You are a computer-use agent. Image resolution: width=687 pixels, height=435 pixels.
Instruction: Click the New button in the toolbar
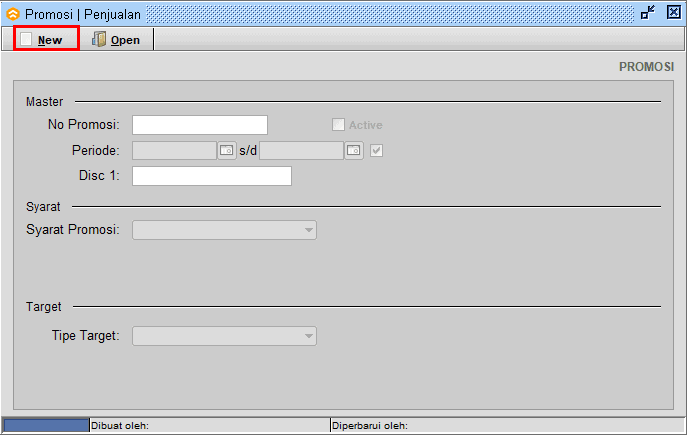[x=47, y=40]
